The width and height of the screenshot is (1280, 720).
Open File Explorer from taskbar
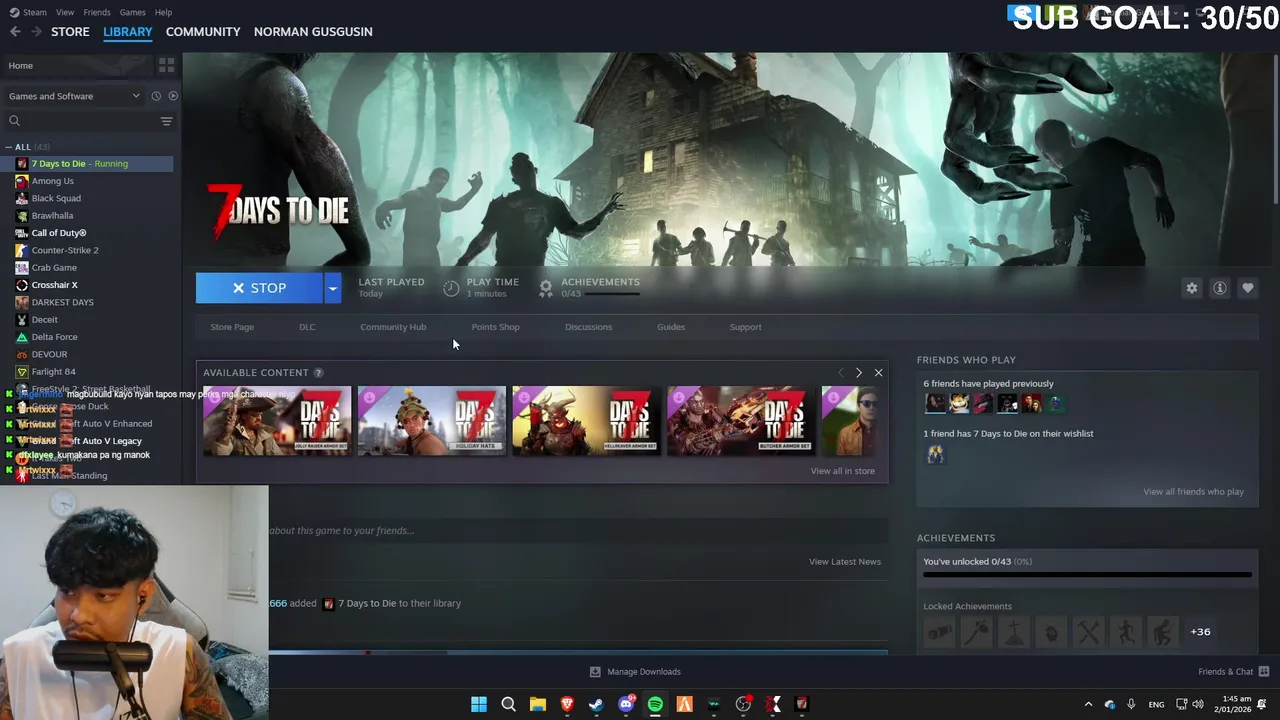(x=537, y=704)
